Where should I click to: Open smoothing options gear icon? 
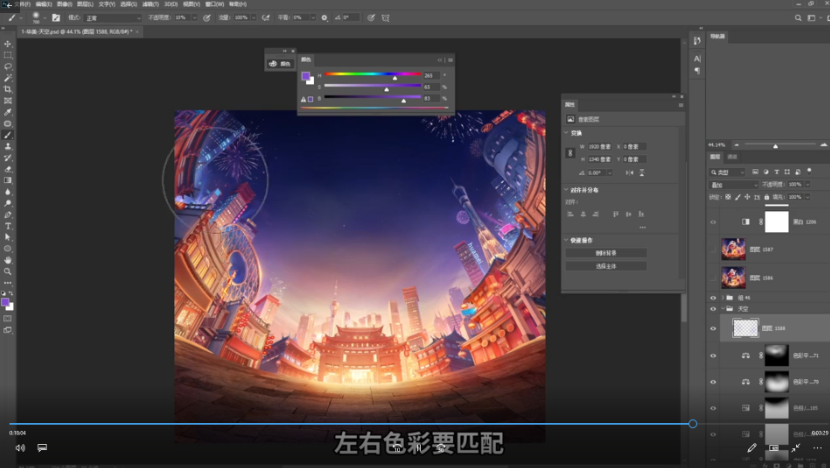click(324, 17)
